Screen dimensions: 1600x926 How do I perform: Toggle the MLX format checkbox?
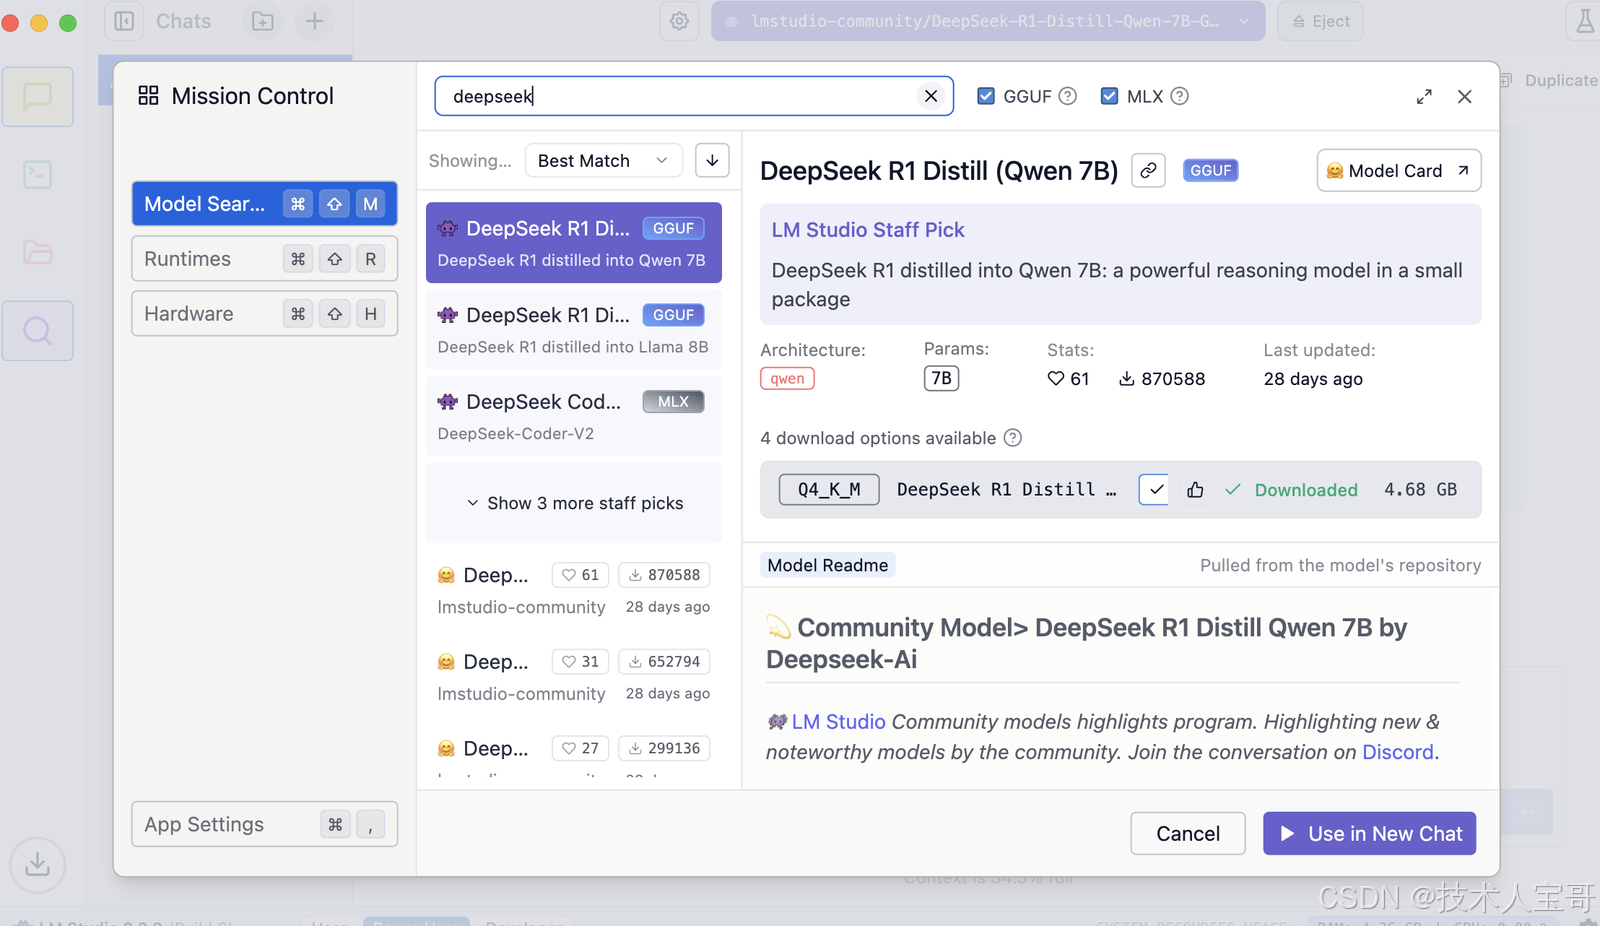coord(1109,96)
